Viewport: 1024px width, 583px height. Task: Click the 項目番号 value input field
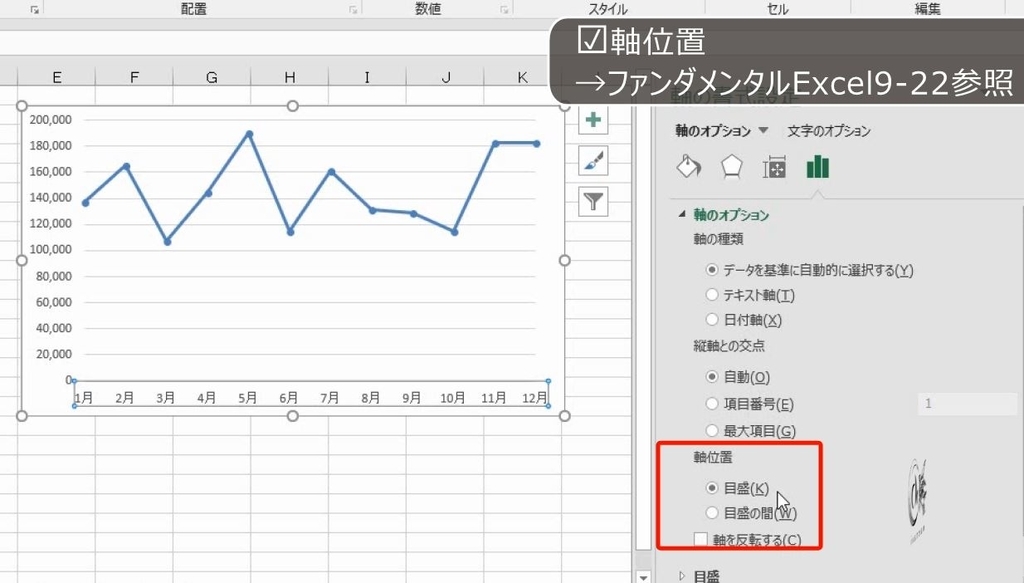pos(965,403)
